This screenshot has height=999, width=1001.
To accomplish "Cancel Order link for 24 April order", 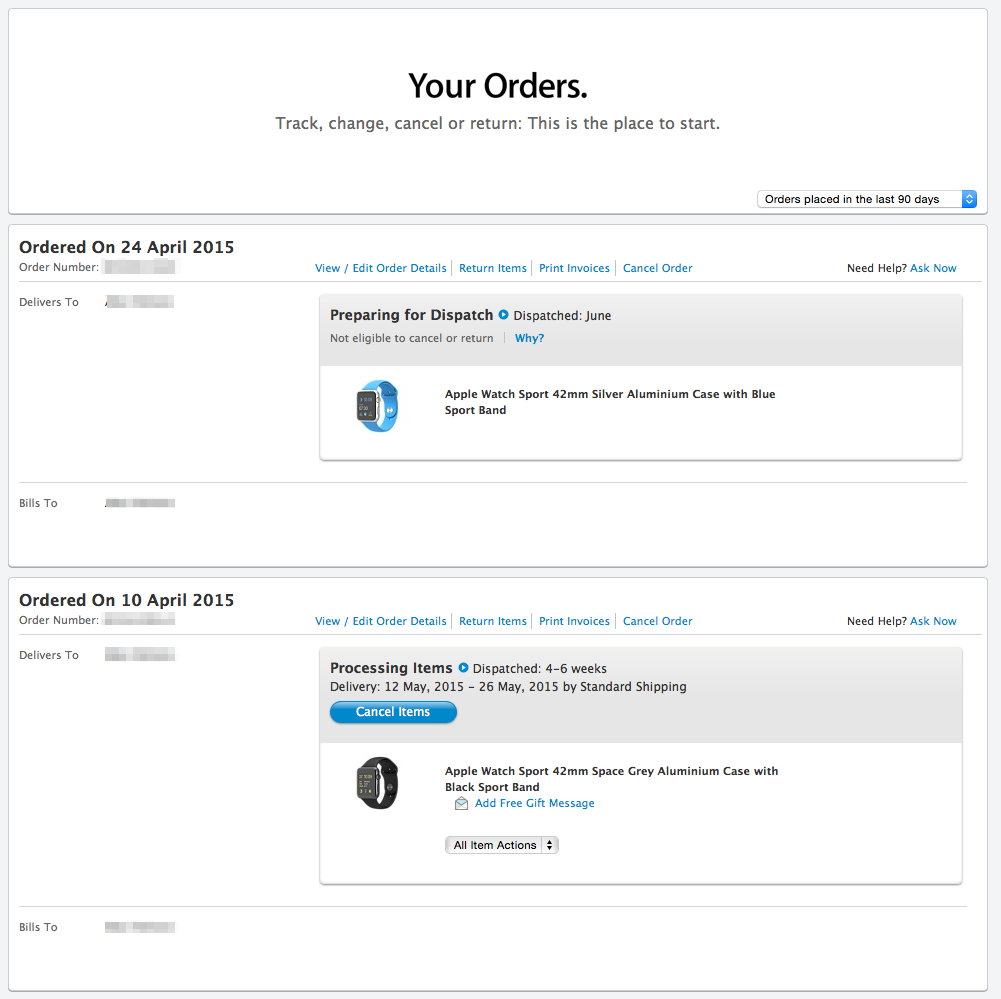I will (658, 268).
